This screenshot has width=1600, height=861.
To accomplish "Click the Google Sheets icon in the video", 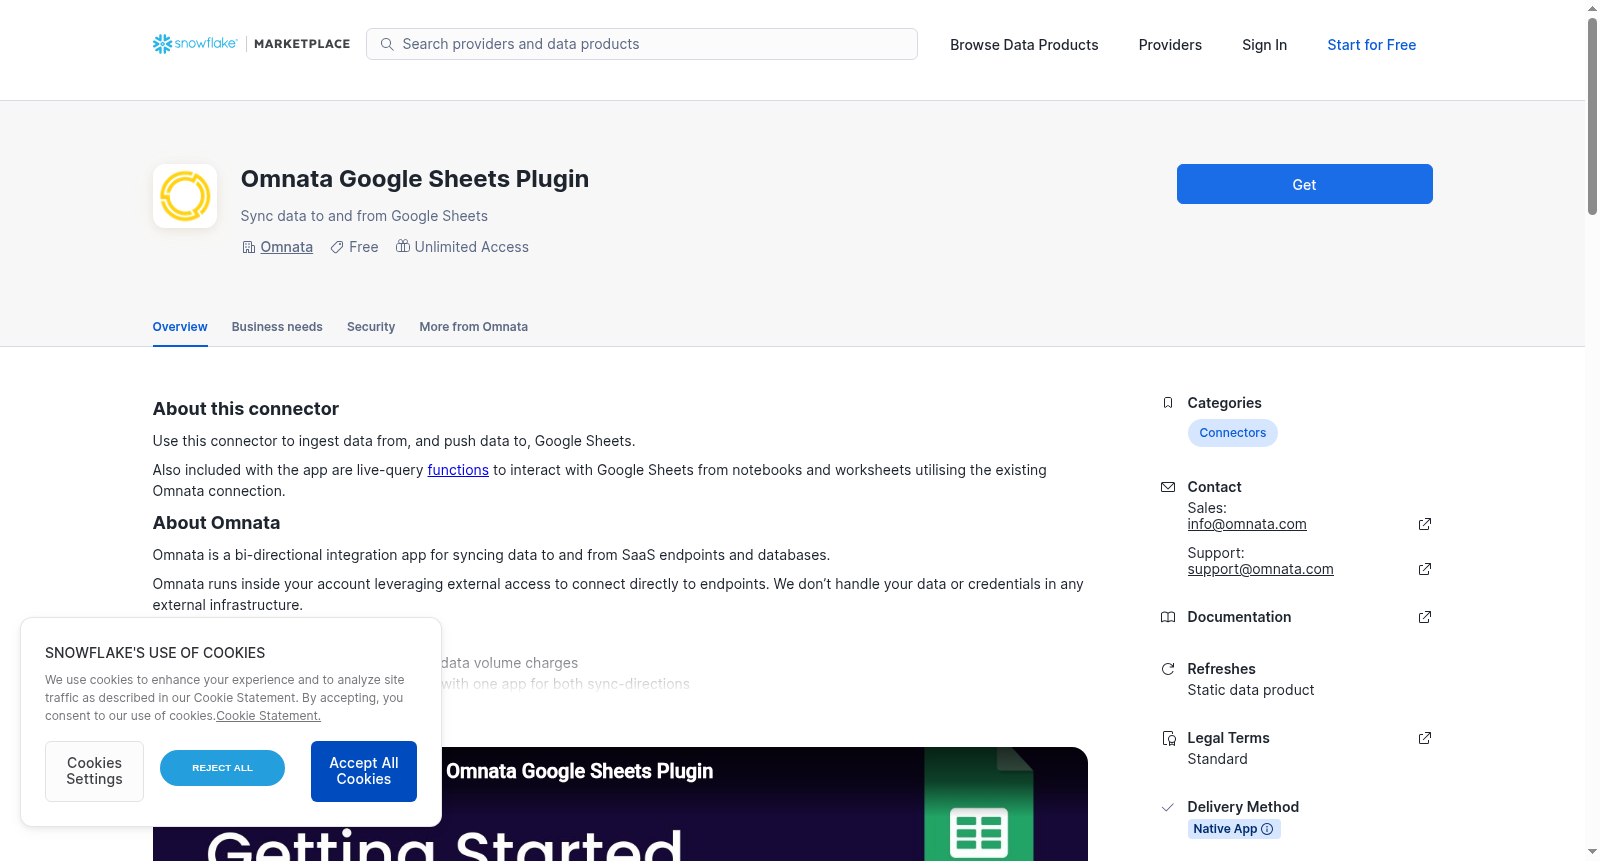I will [x=978, y=804].
